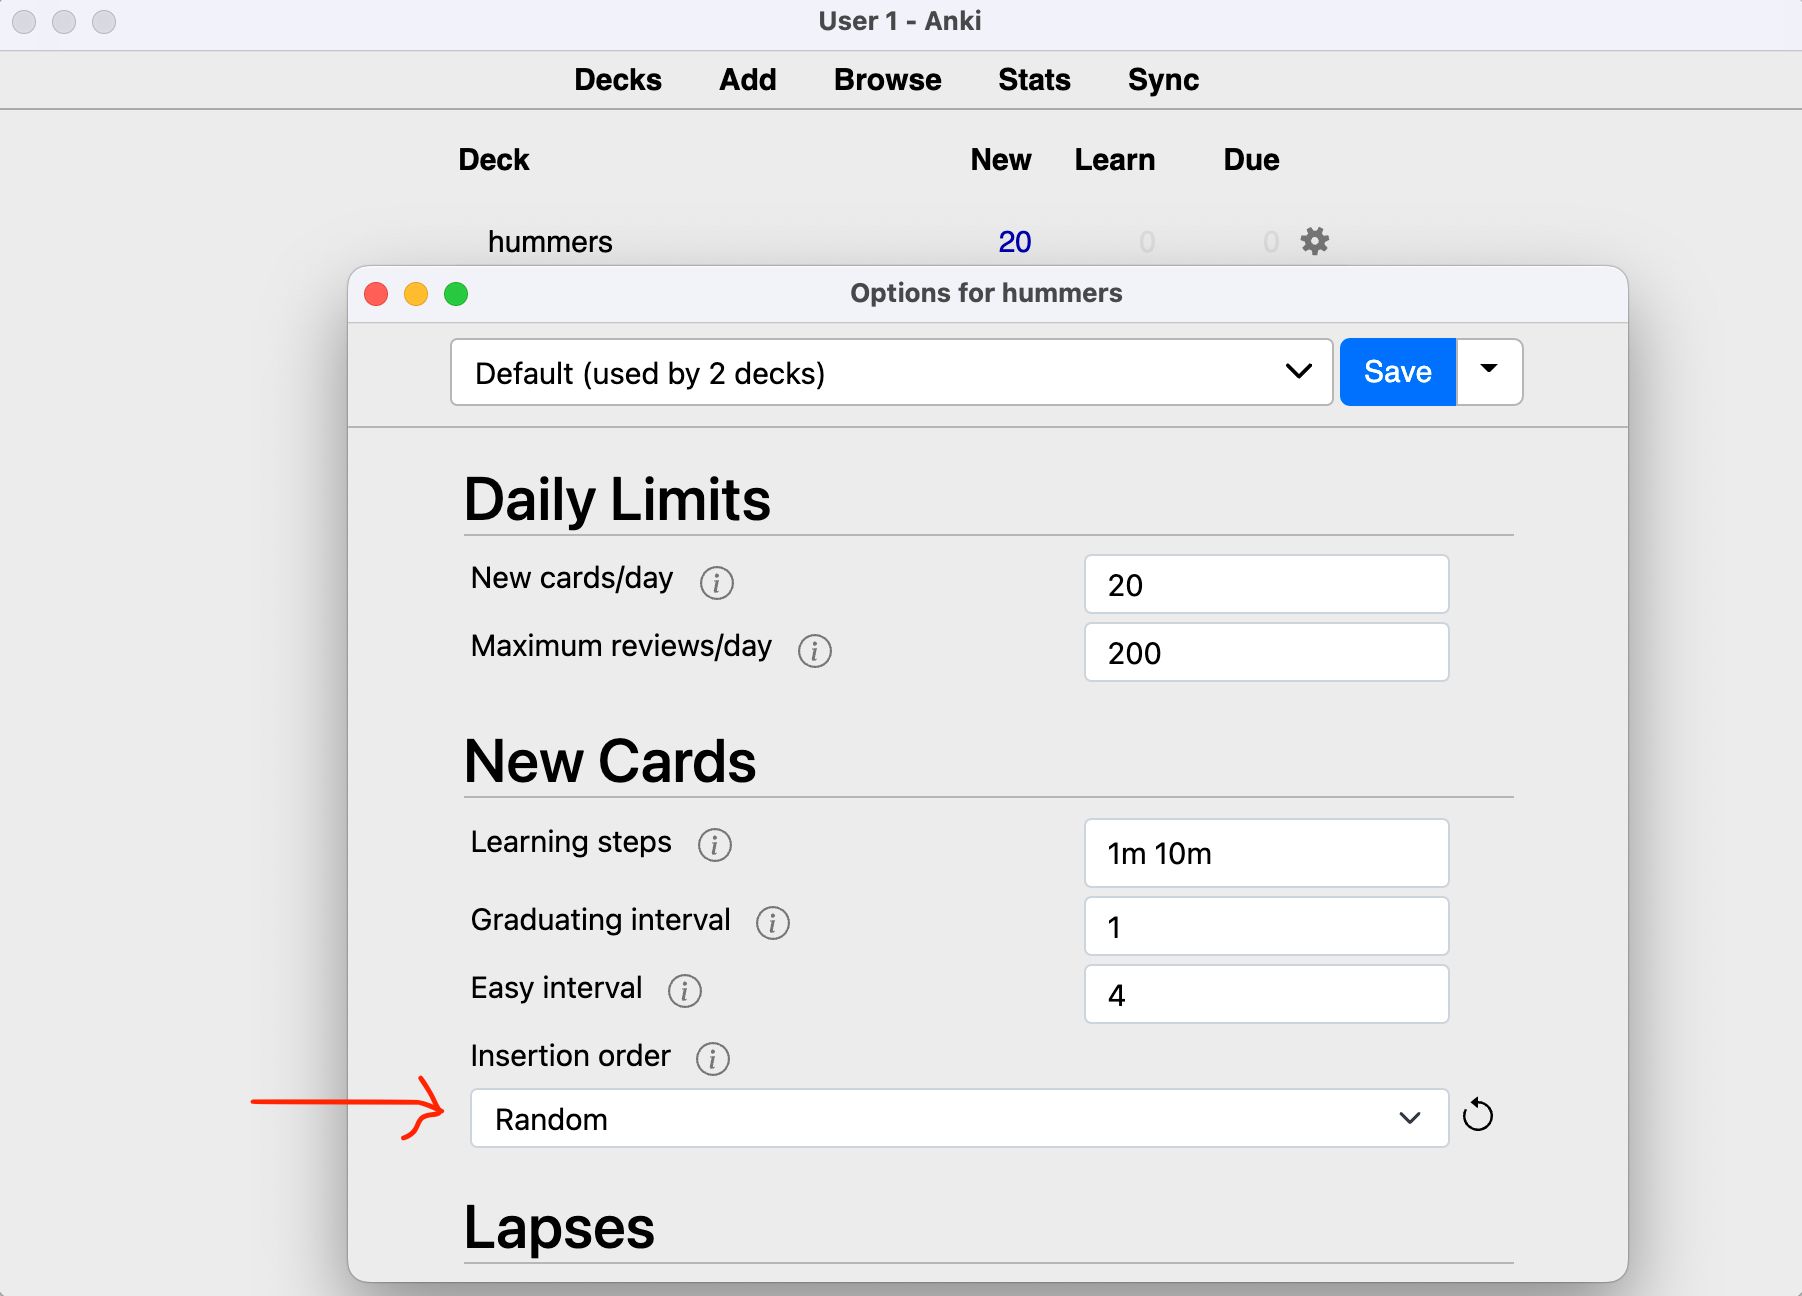Click the hummers deck gear icon
This screenshot has height=1296, width=1802.
tap(1314, 241)
